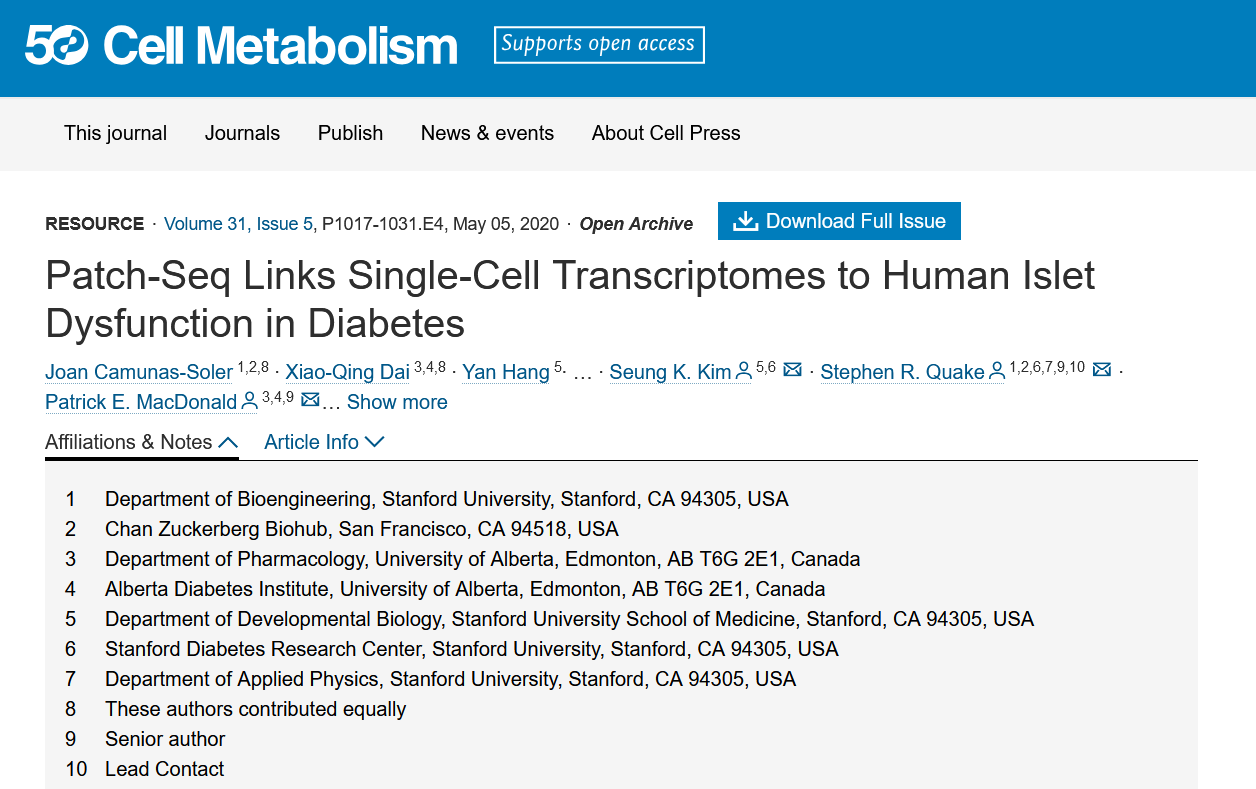Collapse the Affiliations & Notes section
The image size is (1256, 789).
[x=141, y=442]
